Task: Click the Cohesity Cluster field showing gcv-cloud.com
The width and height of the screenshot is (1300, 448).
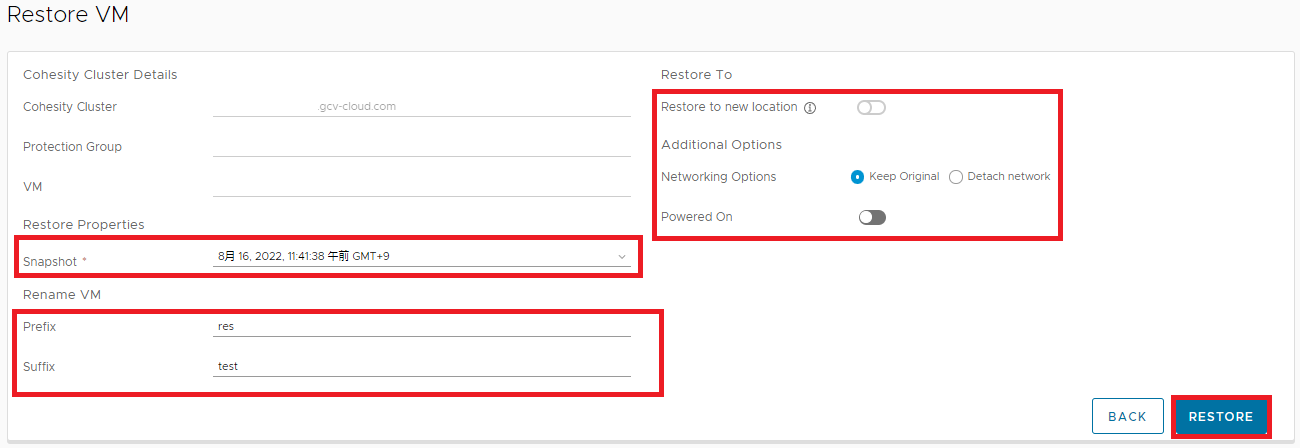Action: coord(422,106)
